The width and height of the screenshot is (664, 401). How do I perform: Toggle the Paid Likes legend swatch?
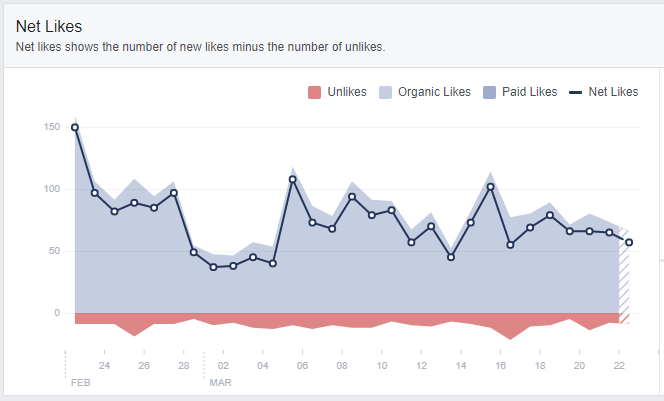pos(489,92)
